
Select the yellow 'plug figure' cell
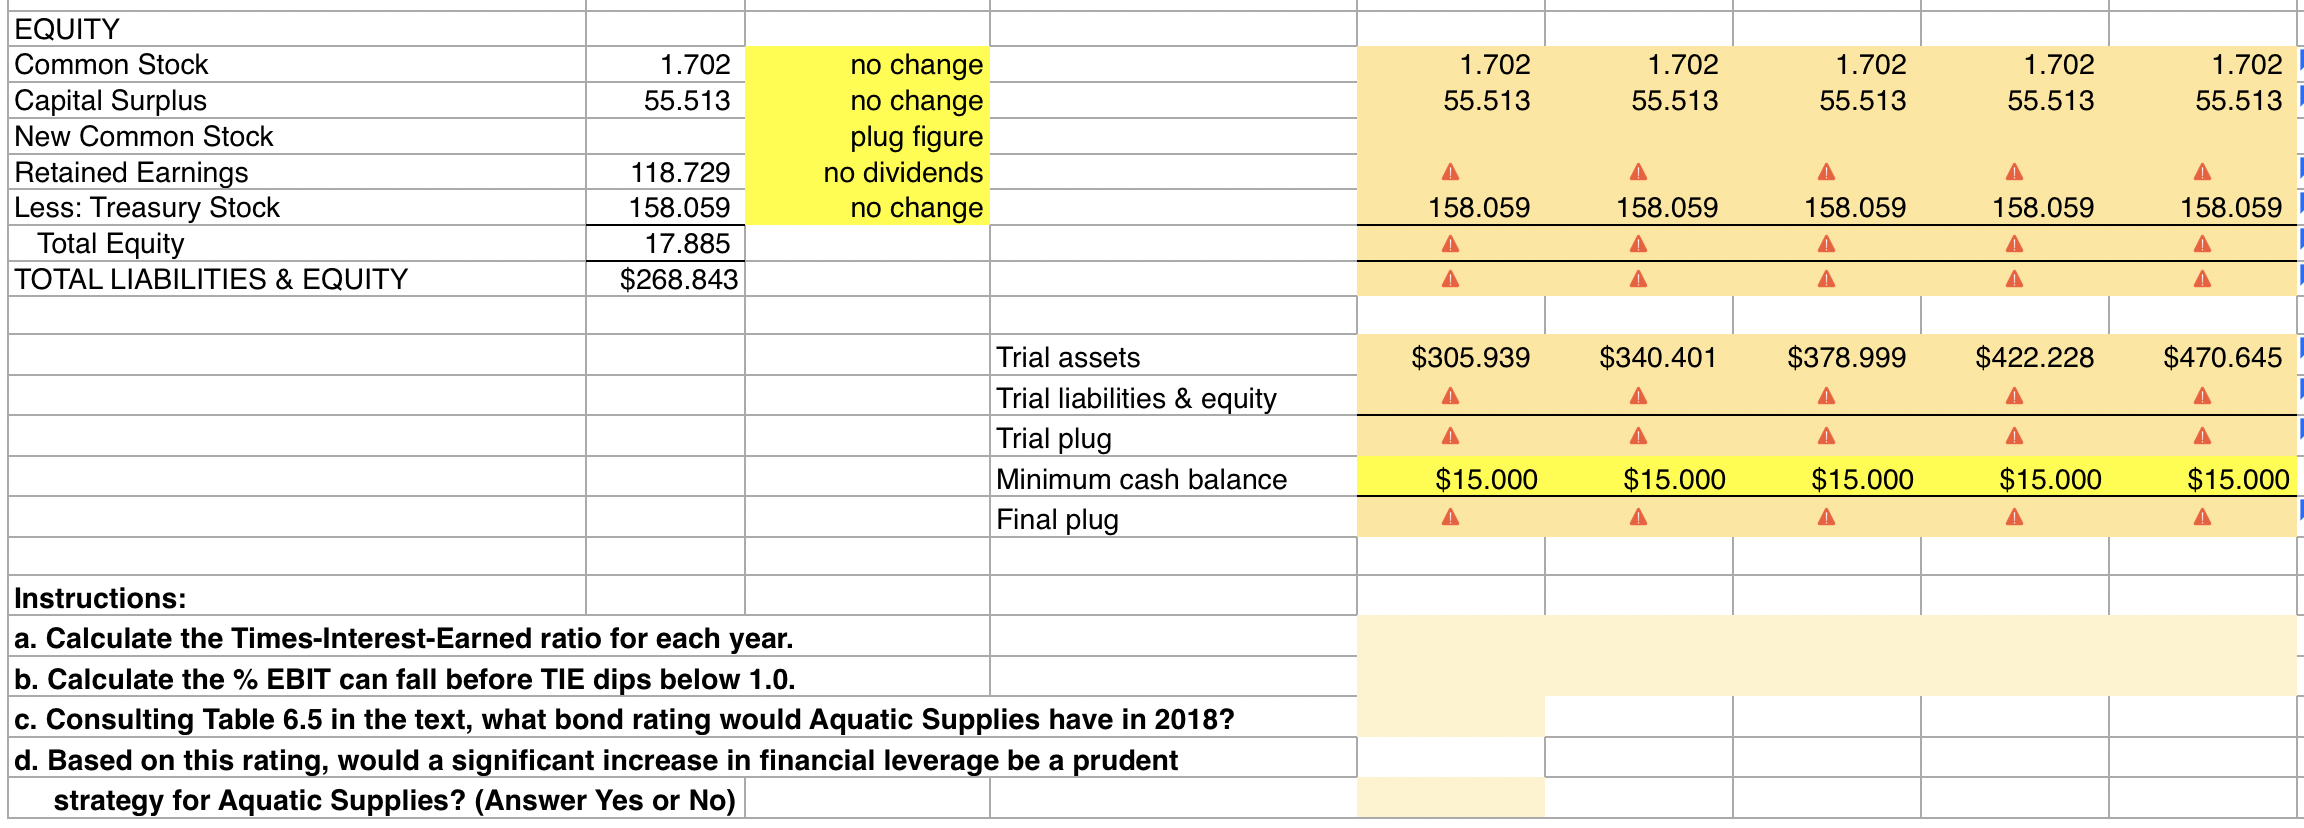point(867,136)
